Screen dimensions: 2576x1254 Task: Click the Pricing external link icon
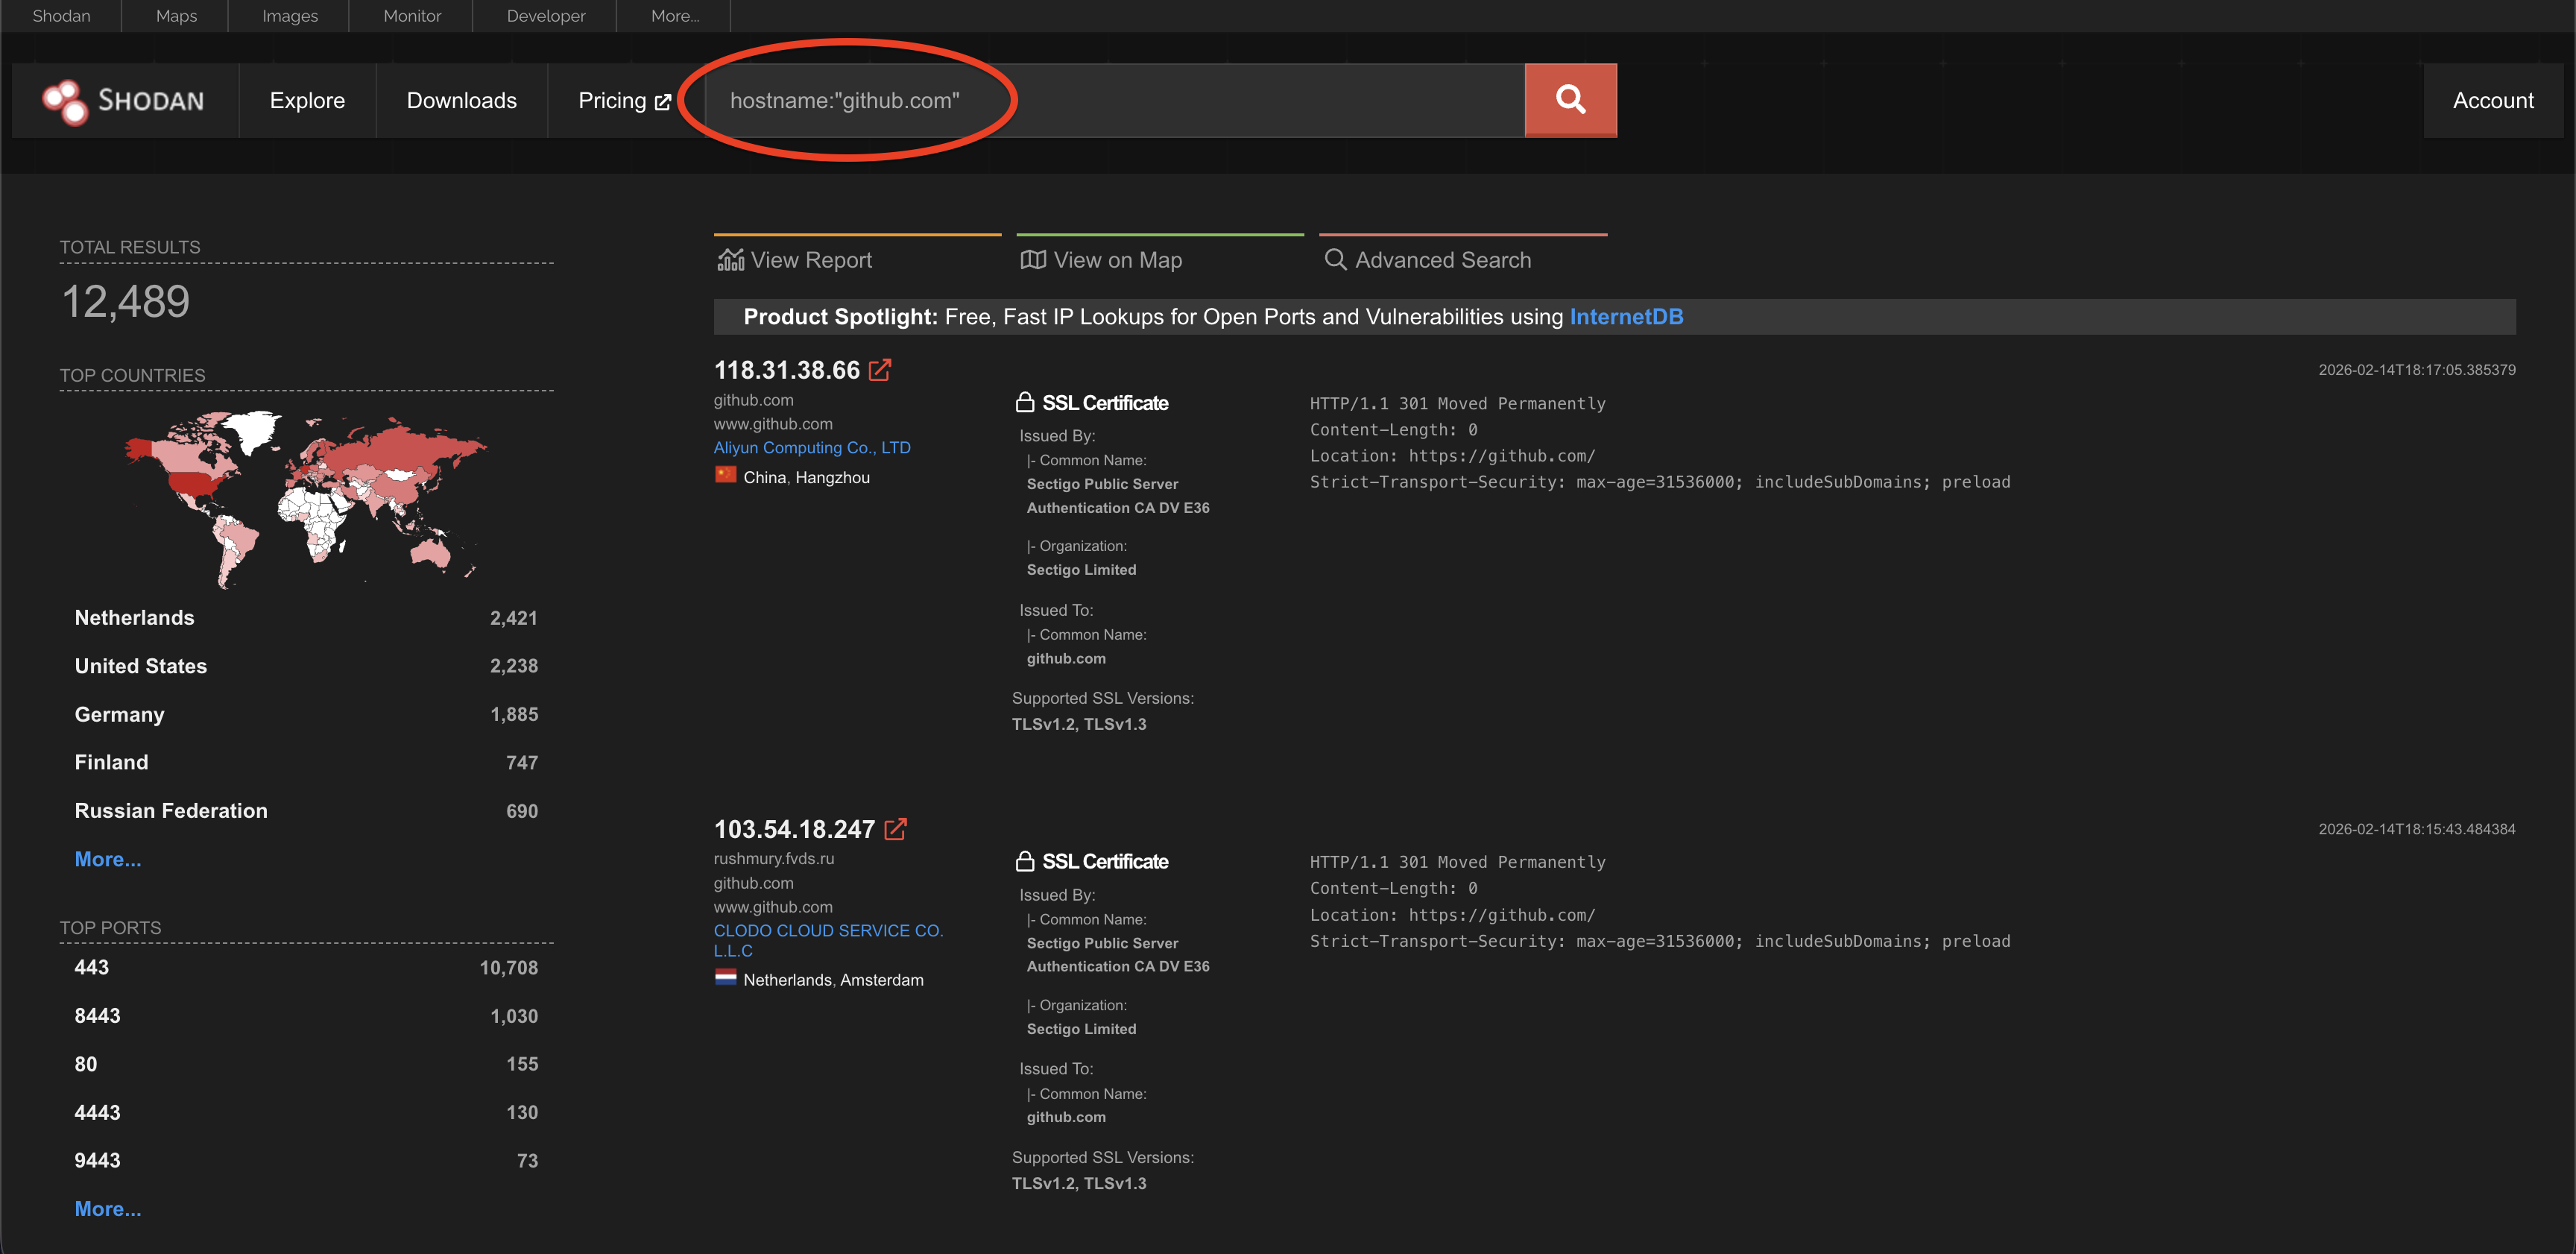coord(662,102)
